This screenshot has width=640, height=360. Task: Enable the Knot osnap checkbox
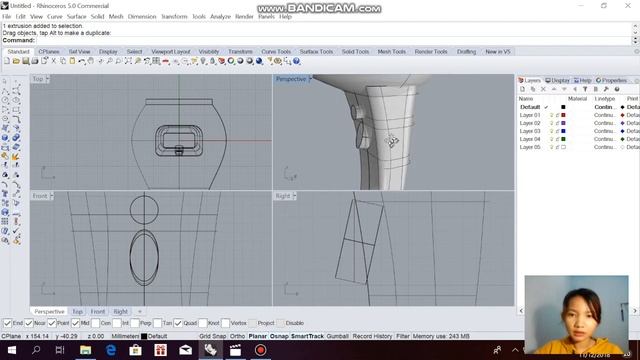pyautogui.click(x=203, y=323)
